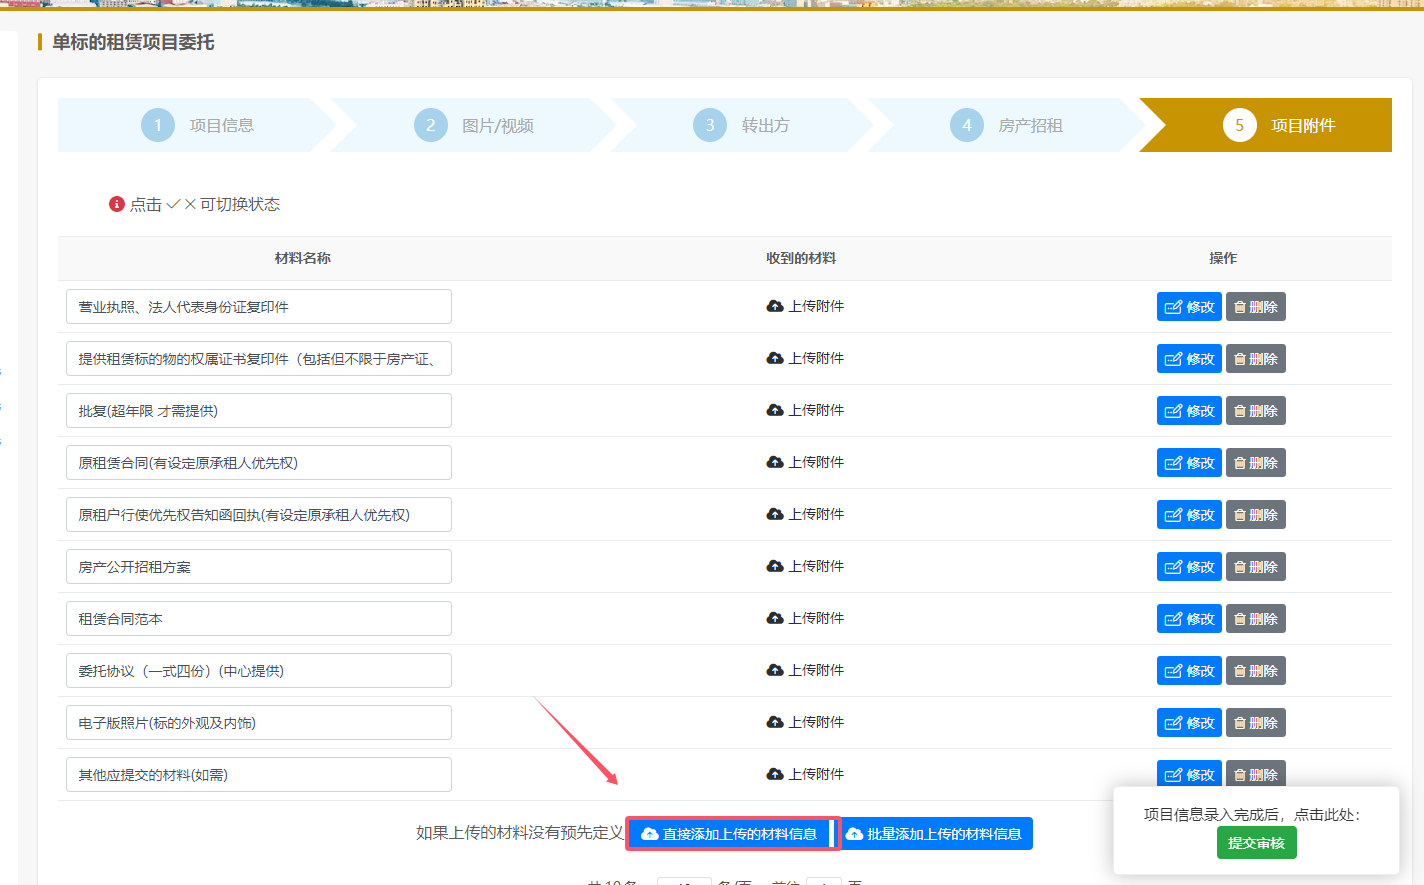Upload attachment for 营业执照、法人代表身份证复印件 row
The image size is (1424, 885).
(x=805, y=306)
